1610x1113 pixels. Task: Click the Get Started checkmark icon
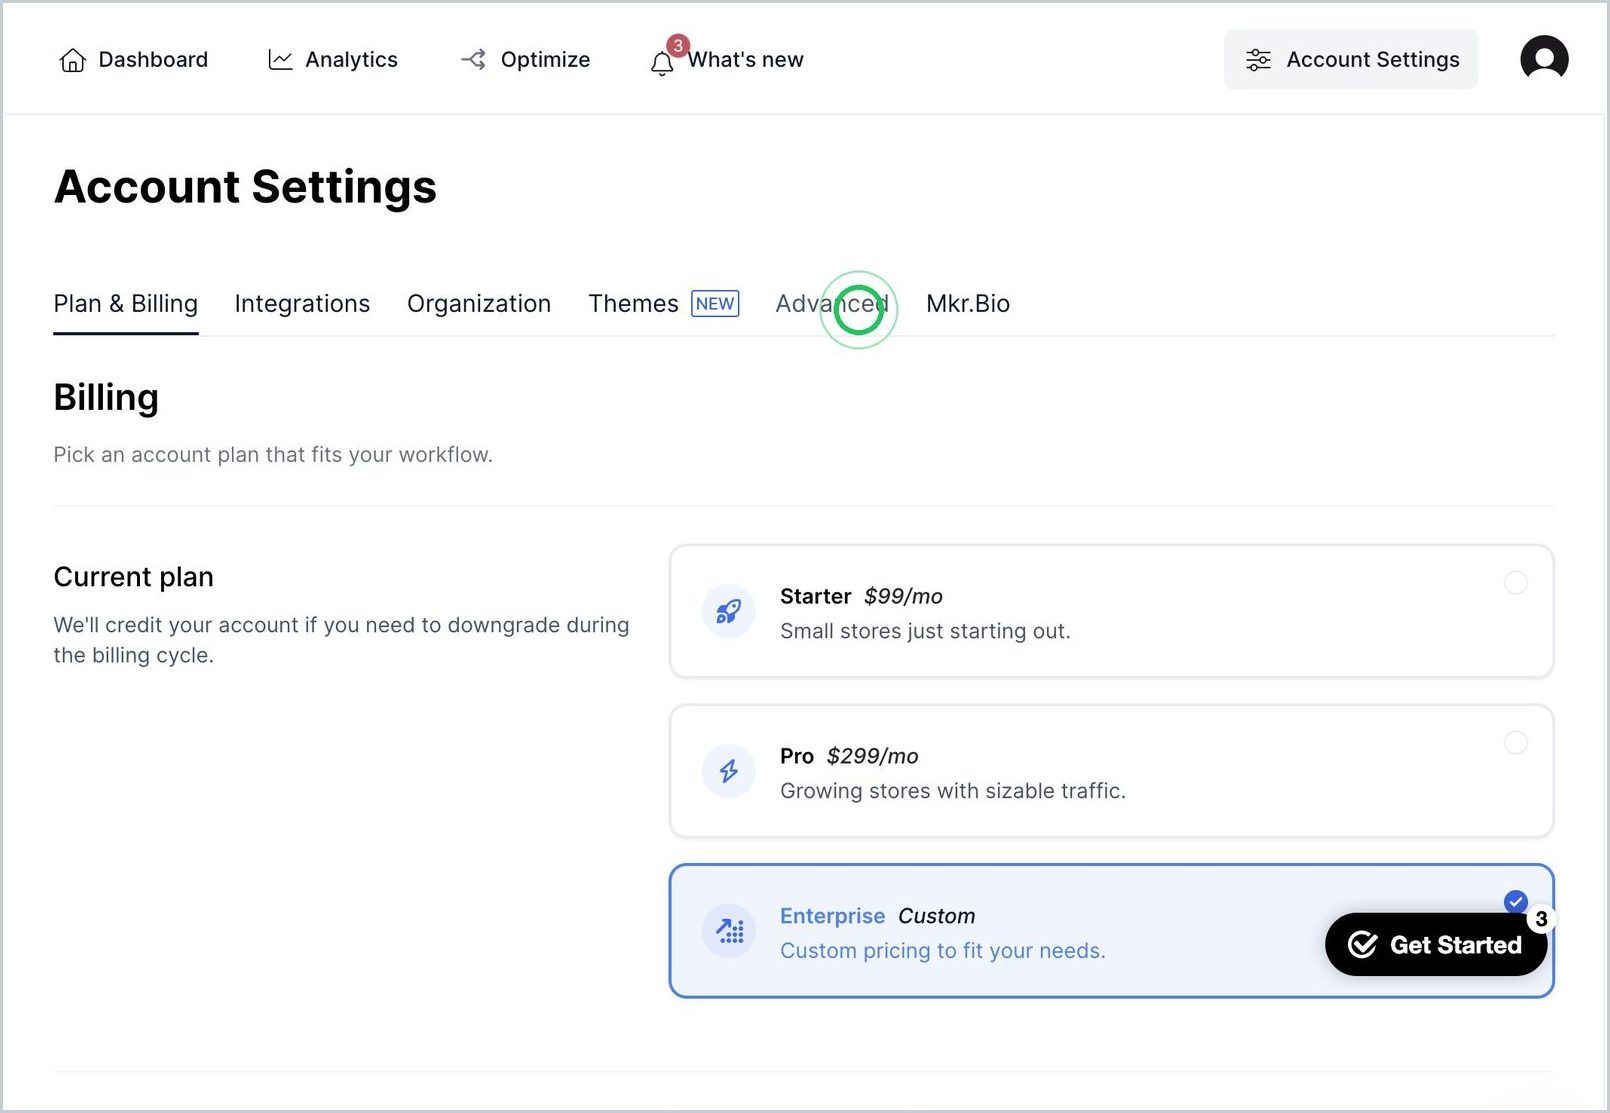coord(1363,945)
